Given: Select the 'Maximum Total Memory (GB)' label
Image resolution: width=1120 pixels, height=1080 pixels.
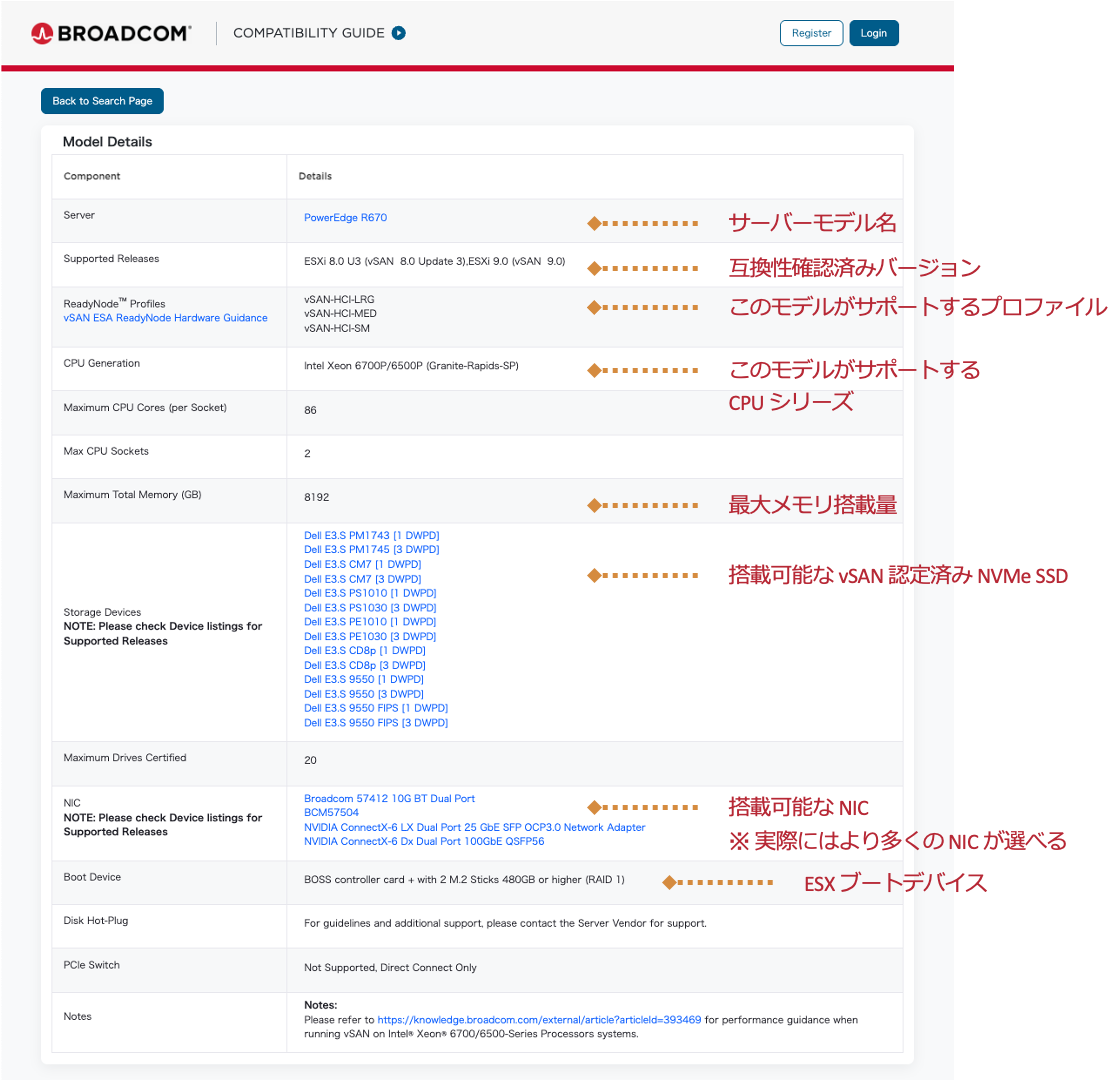Looking at the screenshot, I should (132, 494).
